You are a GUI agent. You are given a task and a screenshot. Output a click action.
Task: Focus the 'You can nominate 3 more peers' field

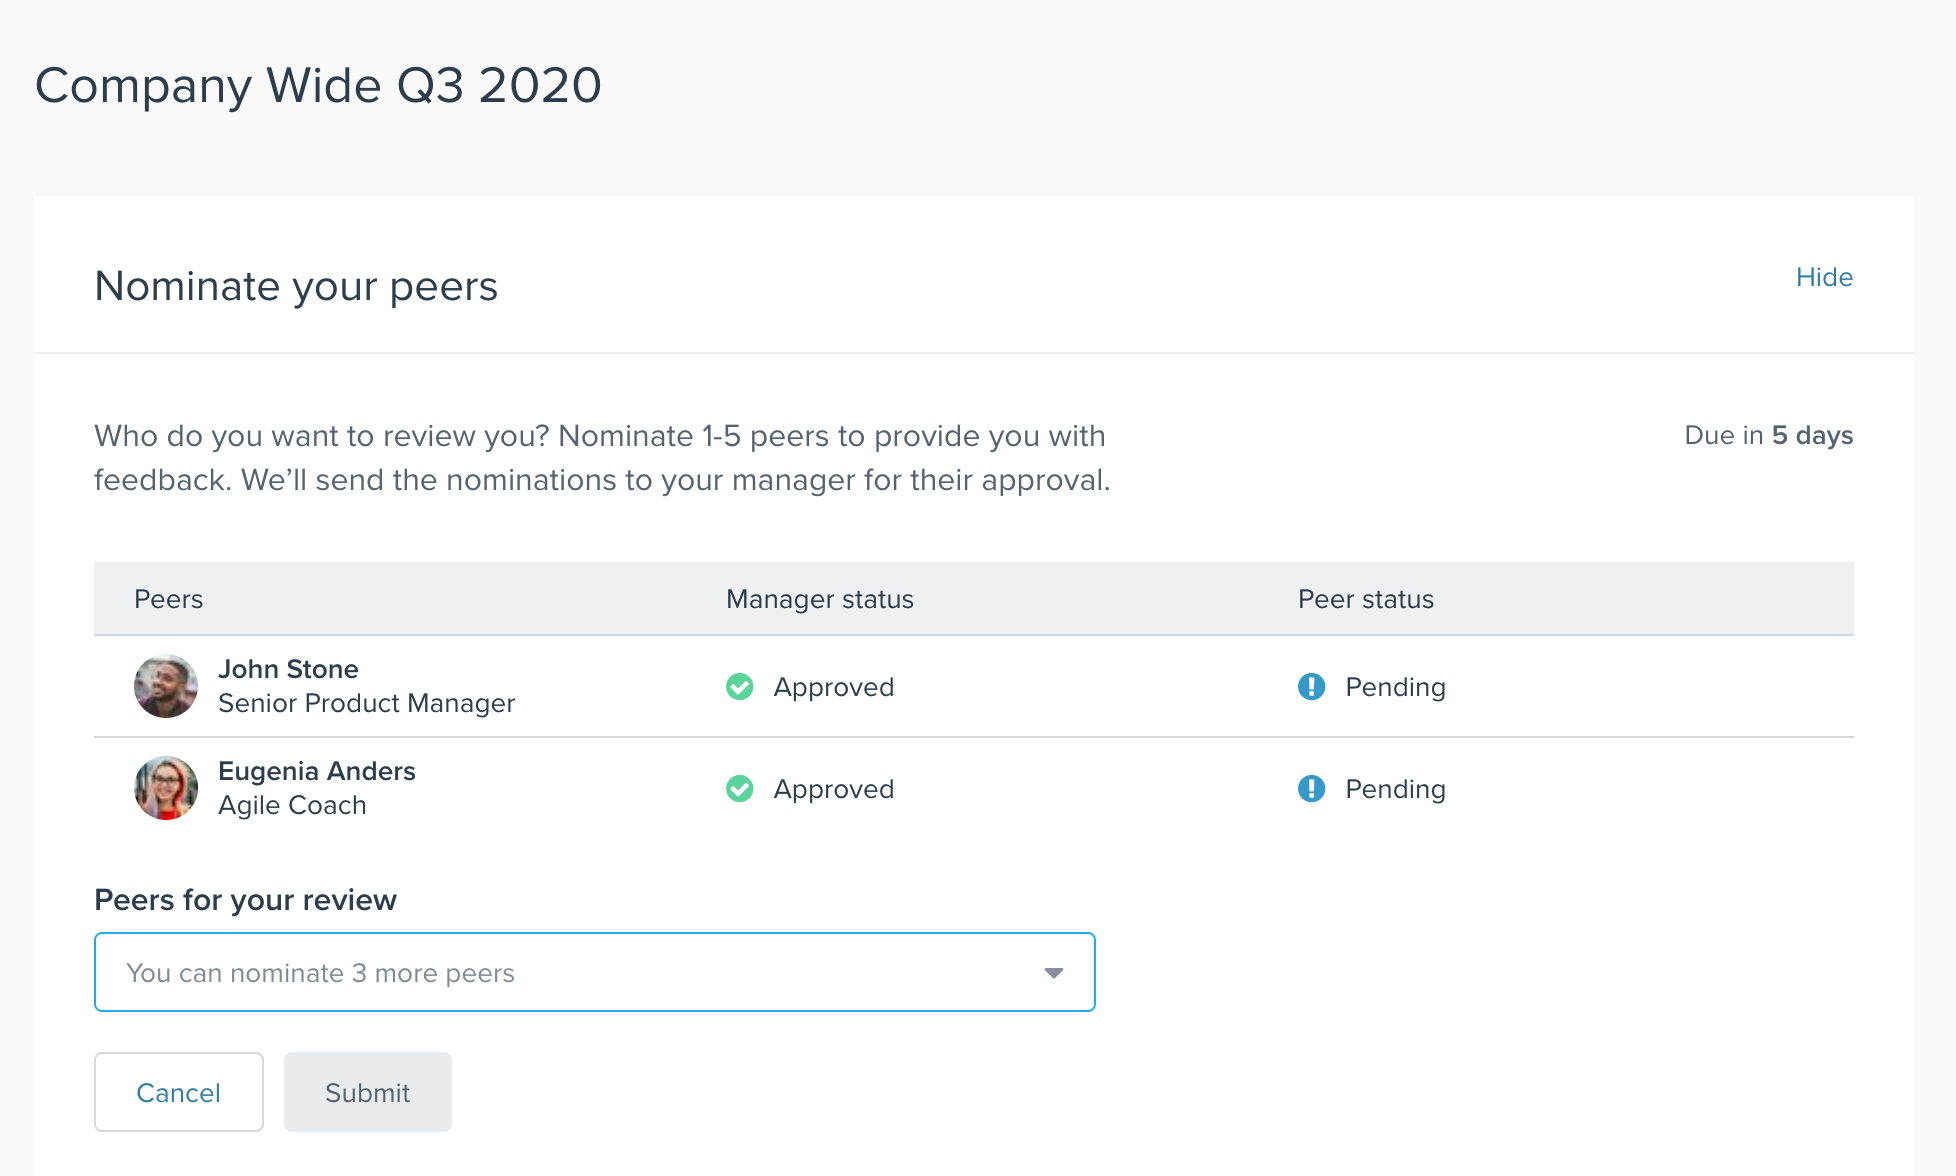(x=595, y=972)
